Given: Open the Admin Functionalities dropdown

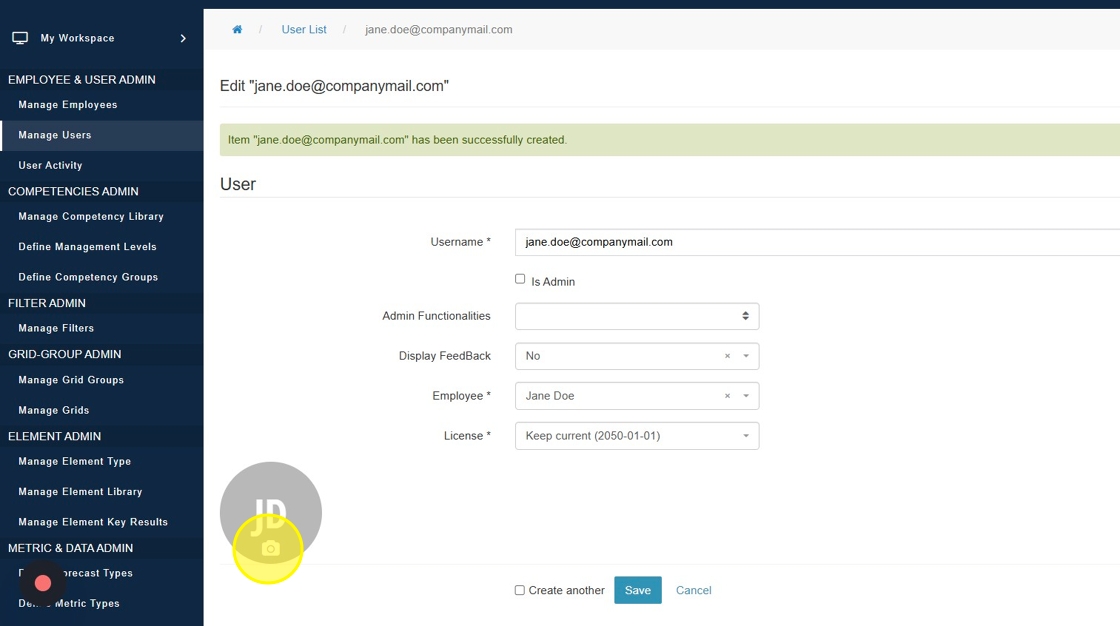Looking at the screenshot, I should pyautogui.click(x=636, y=316).
